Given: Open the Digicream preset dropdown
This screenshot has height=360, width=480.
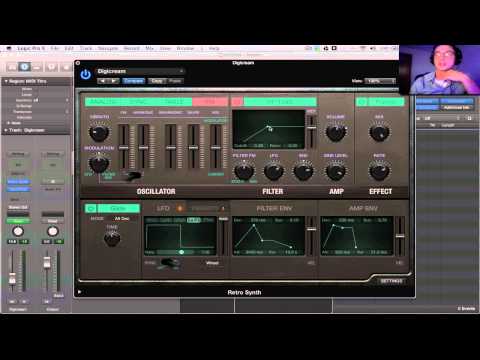Looking at the screenshot, I should click(140, 71).
